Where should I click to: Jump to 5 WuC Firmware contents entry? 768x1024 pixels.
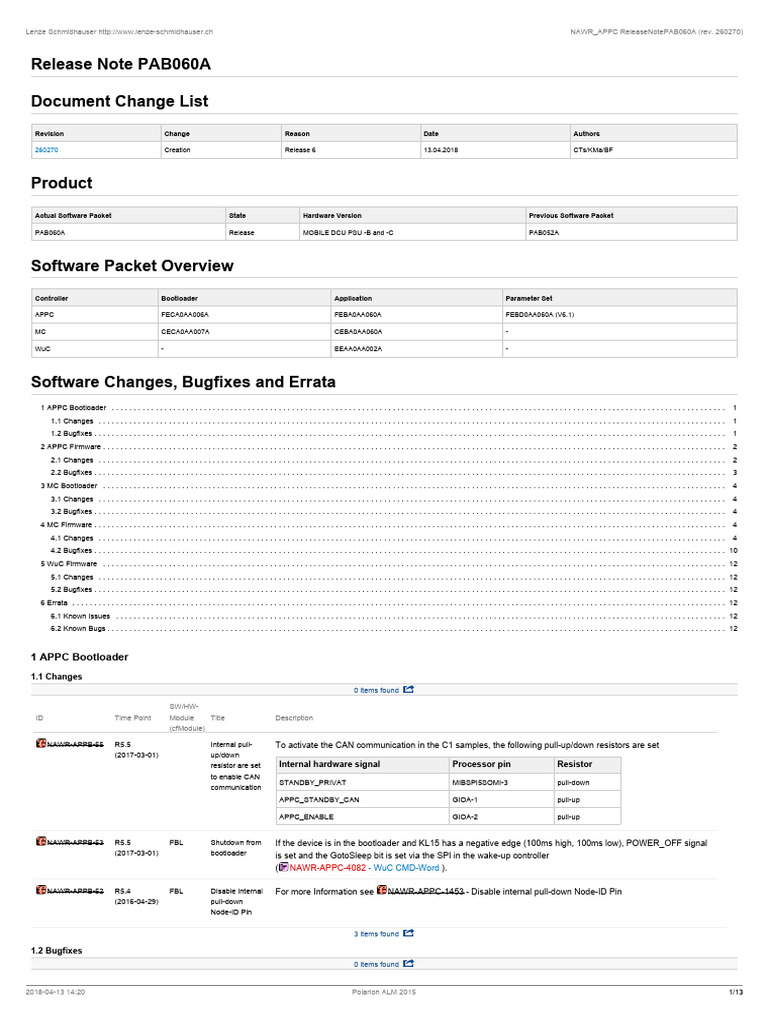69,564
